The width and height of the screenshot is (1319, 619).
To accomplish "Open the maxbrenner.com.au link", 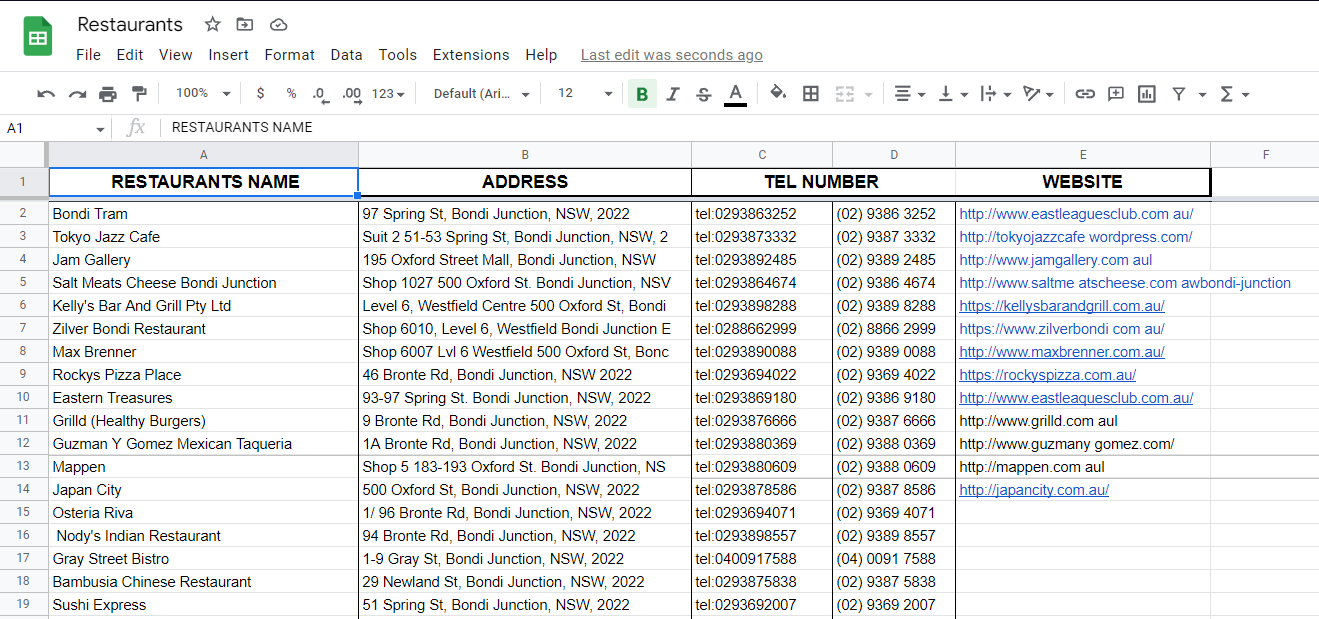I will coord(1062,352).
